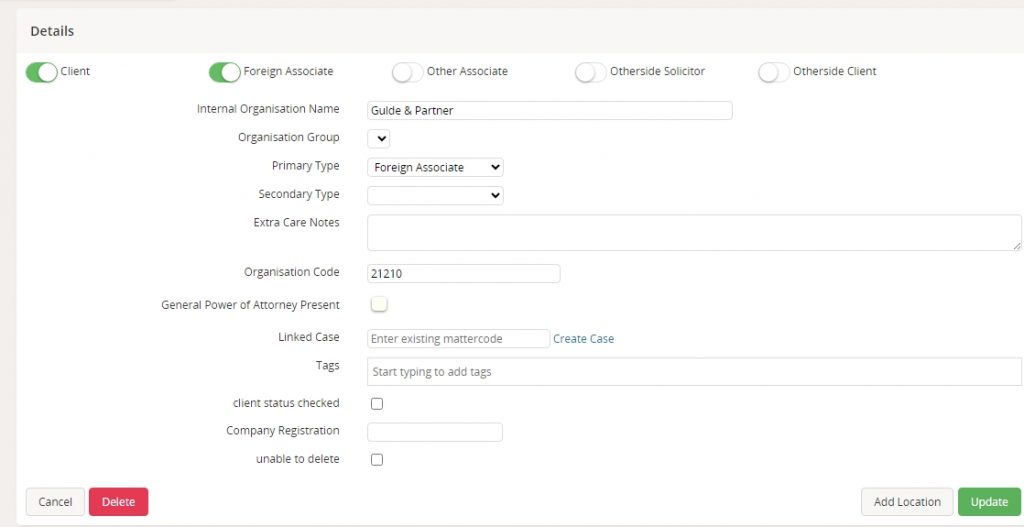The height and width of the screenshot is (527, 1024).
Task: Disable the Foreign Associate toggle
Action: (x=225, y=72)
